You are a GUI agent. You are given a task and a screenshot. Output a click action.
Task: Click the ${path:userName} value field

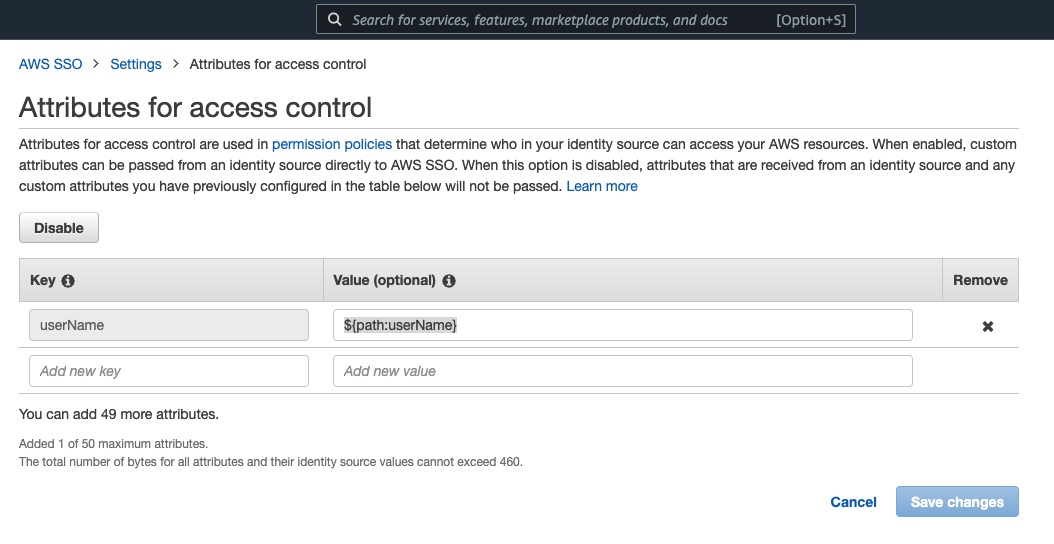622,325
